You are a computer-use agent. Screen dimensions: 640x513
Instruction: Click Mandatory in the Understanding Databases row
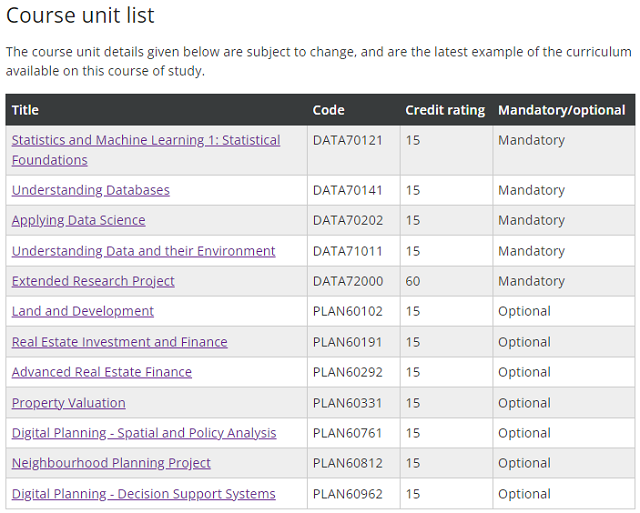tap(531, 190)
